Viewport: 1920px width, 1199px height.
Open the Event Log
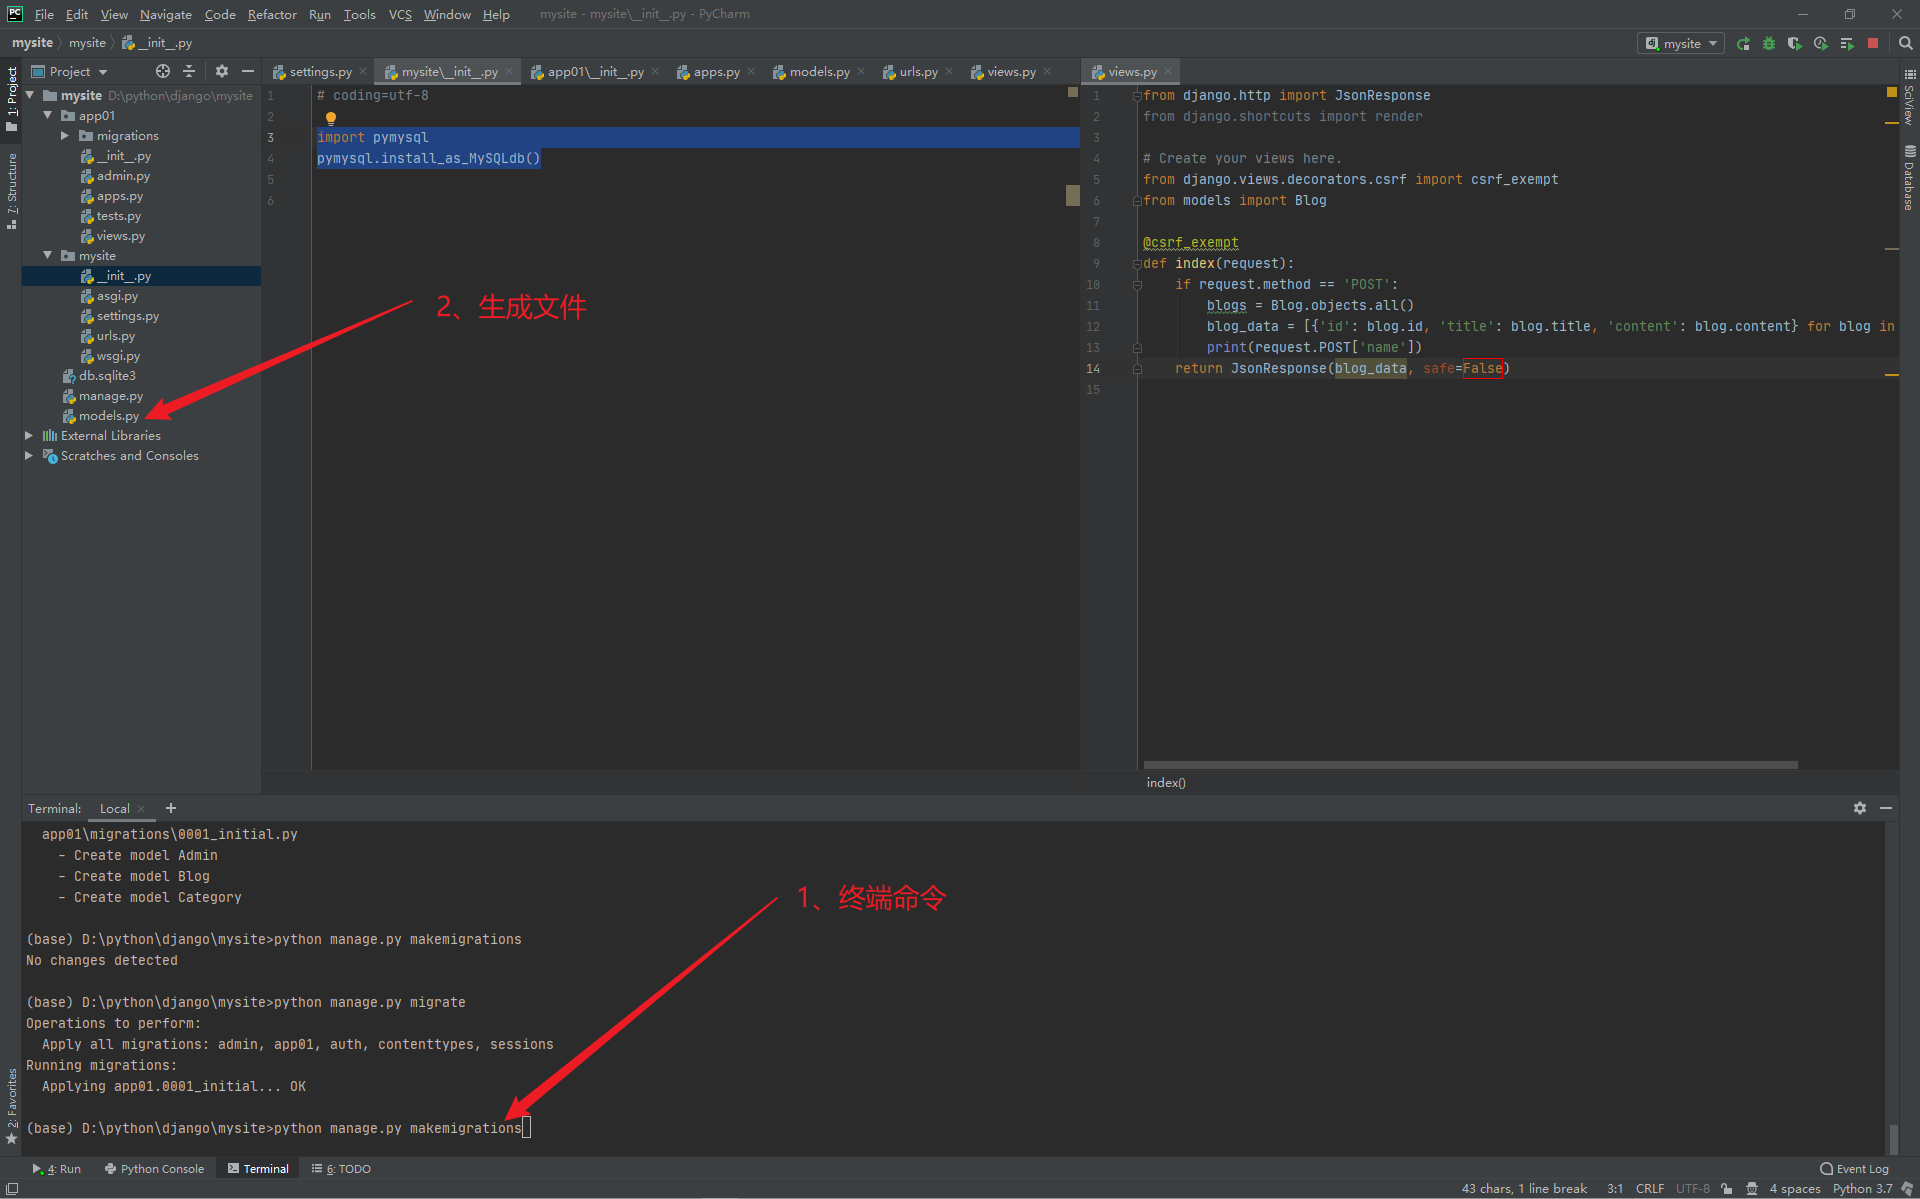pyautogui.click(x=1855, y=1168)
